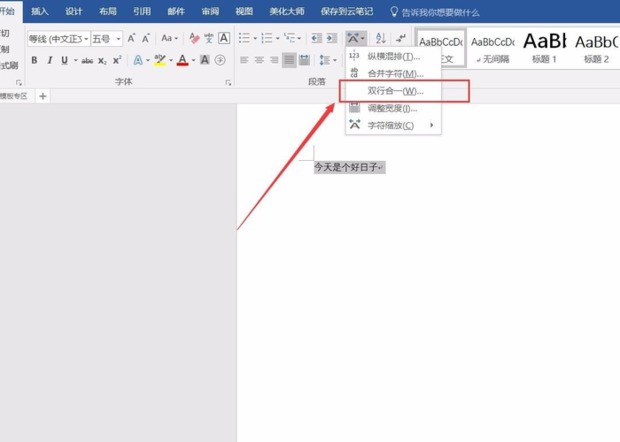
Task: Toggle strikethrough text formatting
Action: 87,60
